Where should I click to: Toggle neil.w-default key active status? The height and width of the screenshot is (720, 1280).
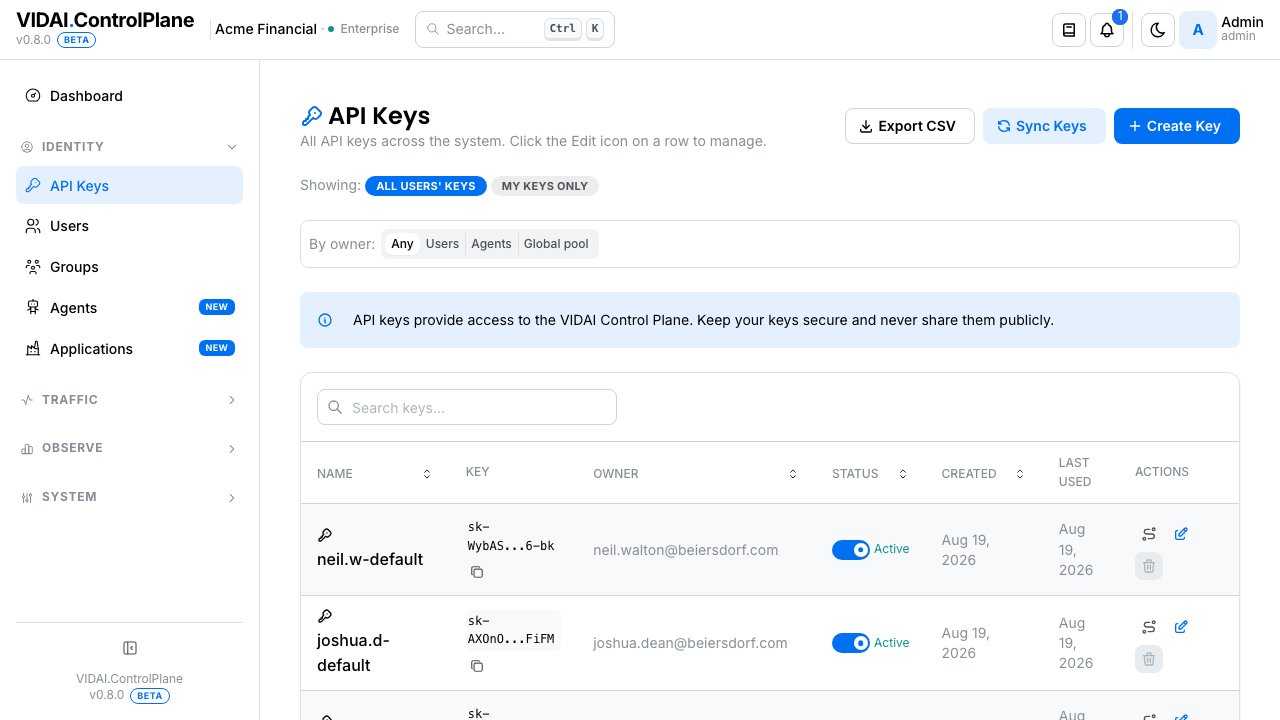[x=851, y=550]
